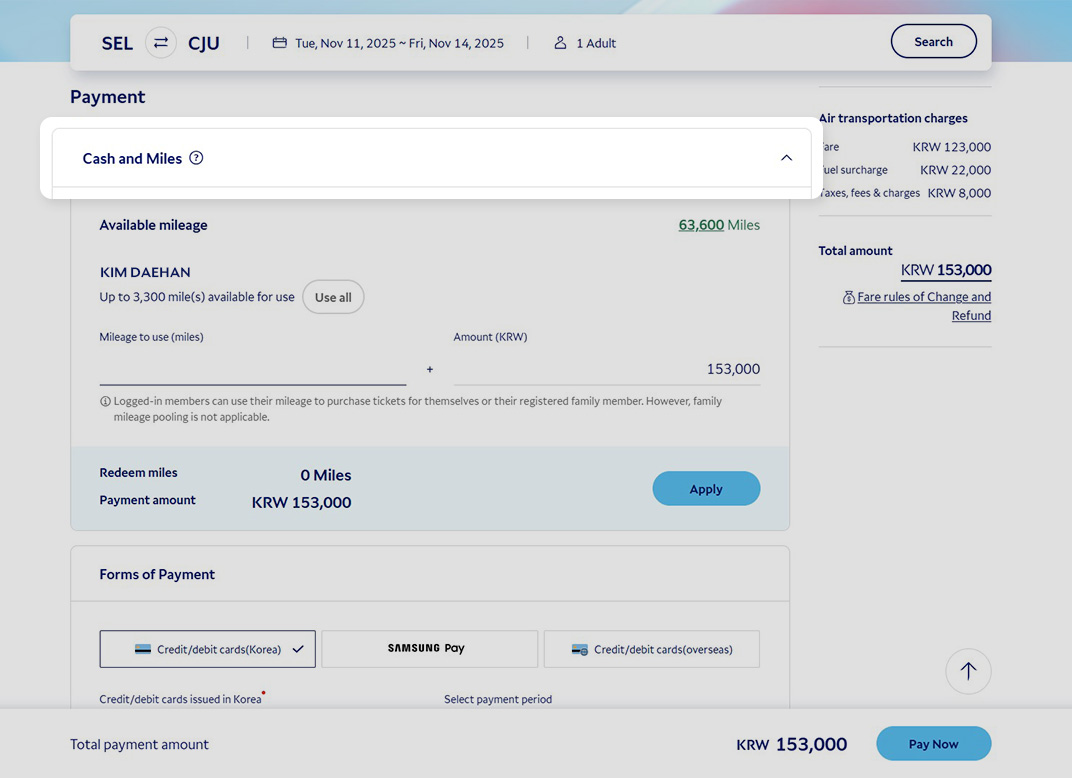Click the fare rules money bag icon
The image size is (1072, 778).
[x=849, y=297]
